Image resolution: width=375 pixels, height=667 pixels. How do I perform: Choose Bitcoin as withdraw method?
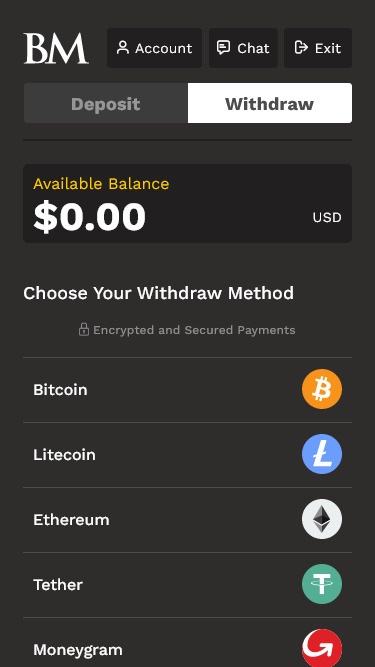[x=188, y=390]
